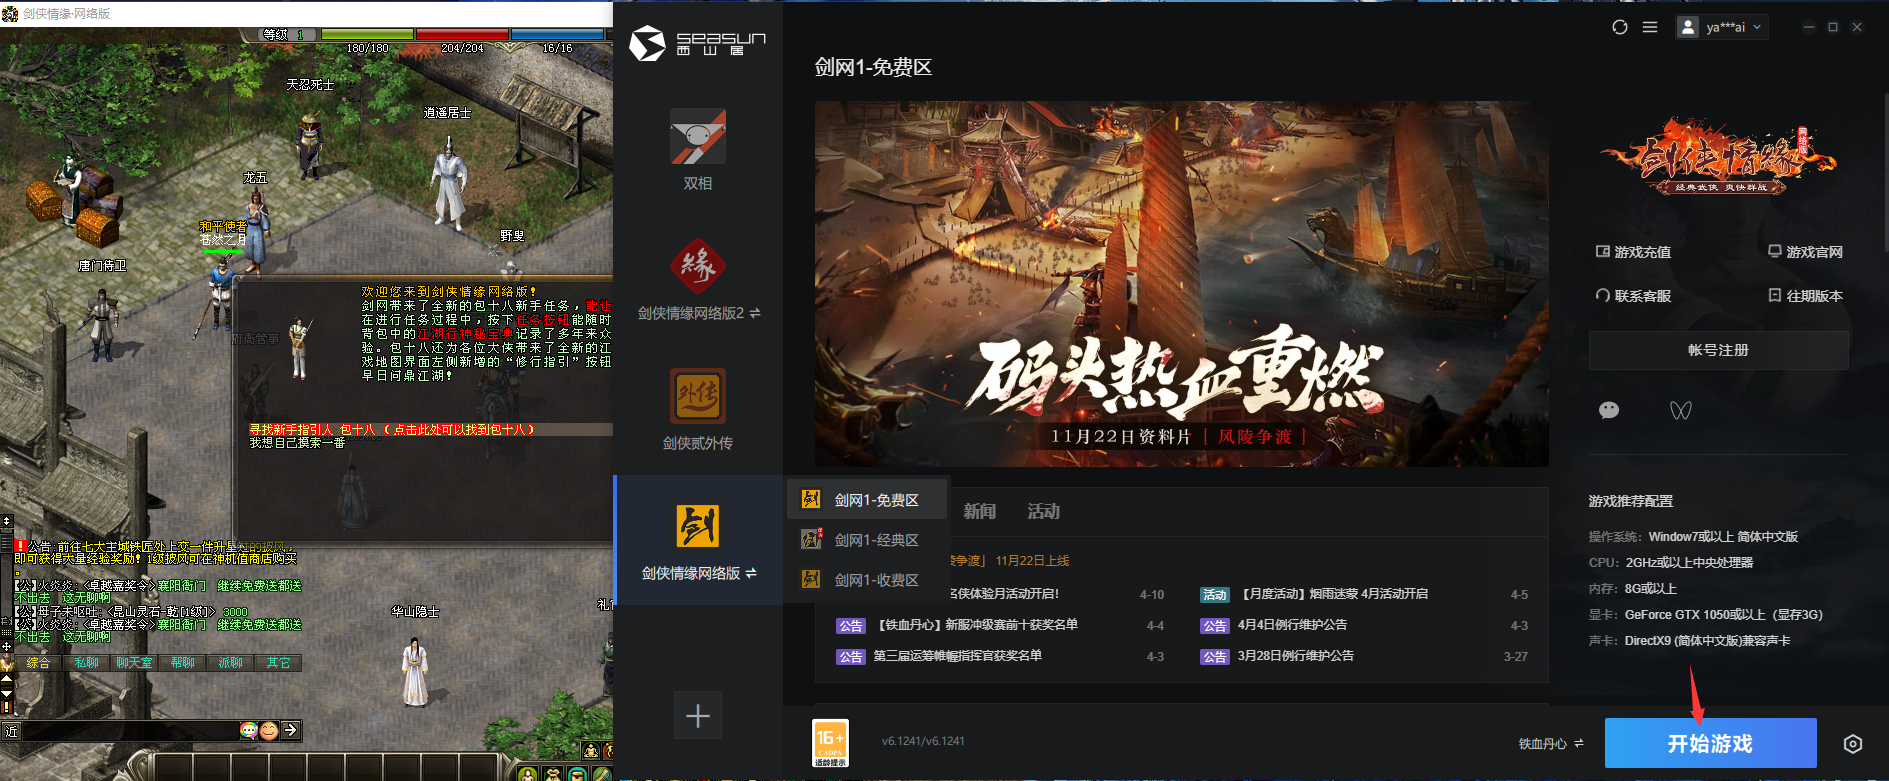This screenshot has width=1889, height=781.
Task: Click the 剑侠情缘 game logo
Action: [1719, 157]
